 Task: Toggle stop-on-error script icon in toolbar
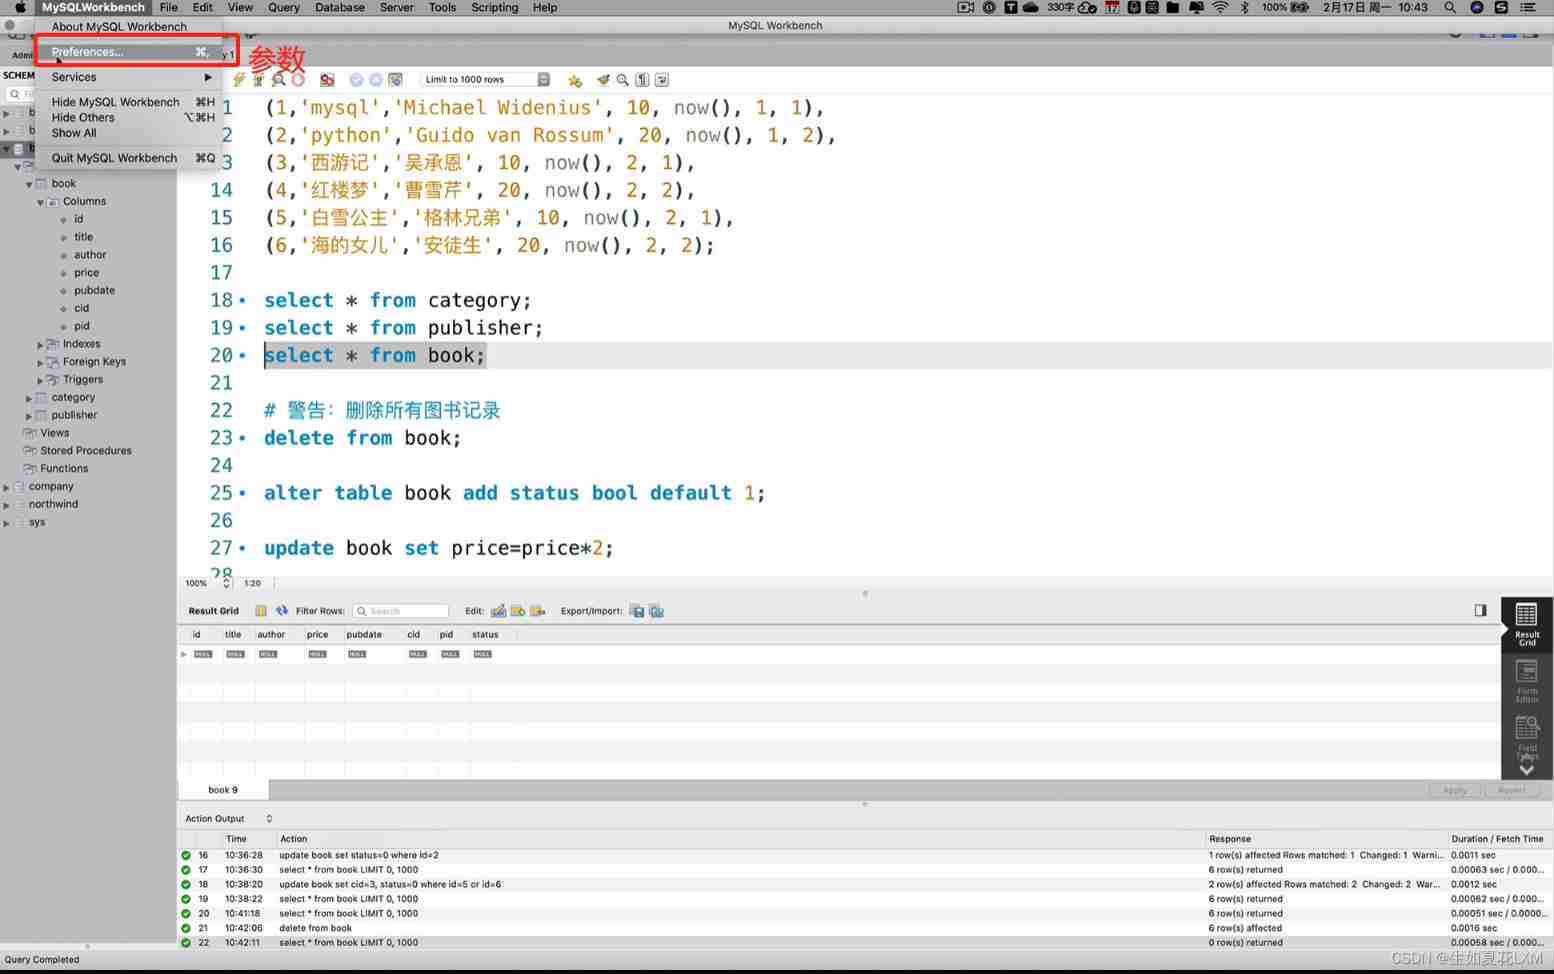(x=327, y=80)
